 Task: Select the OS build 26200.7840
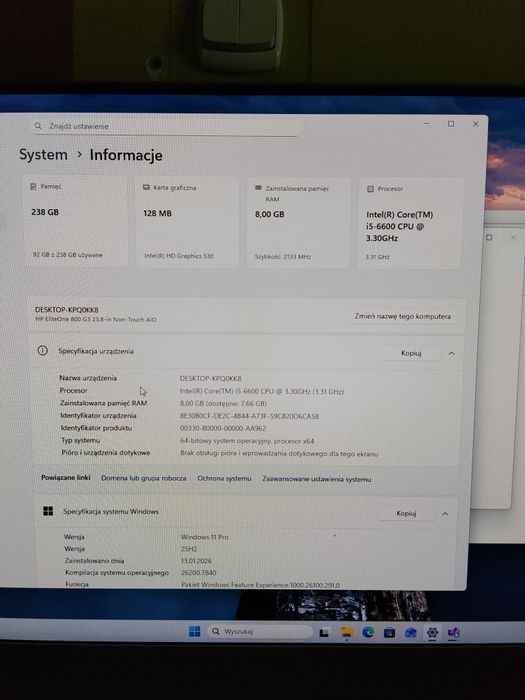click(x=199, y=572)
